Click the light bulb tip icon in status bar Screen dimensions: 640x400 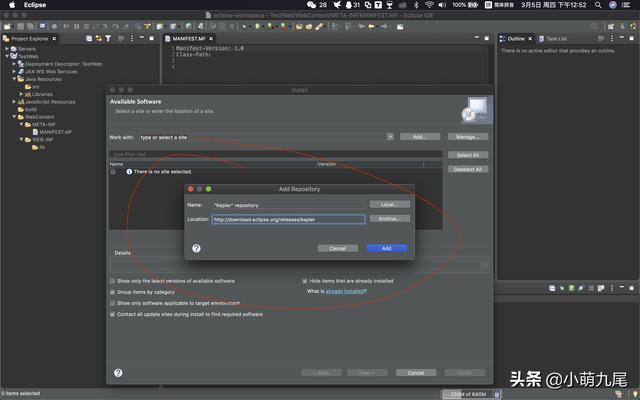[635, 394]
